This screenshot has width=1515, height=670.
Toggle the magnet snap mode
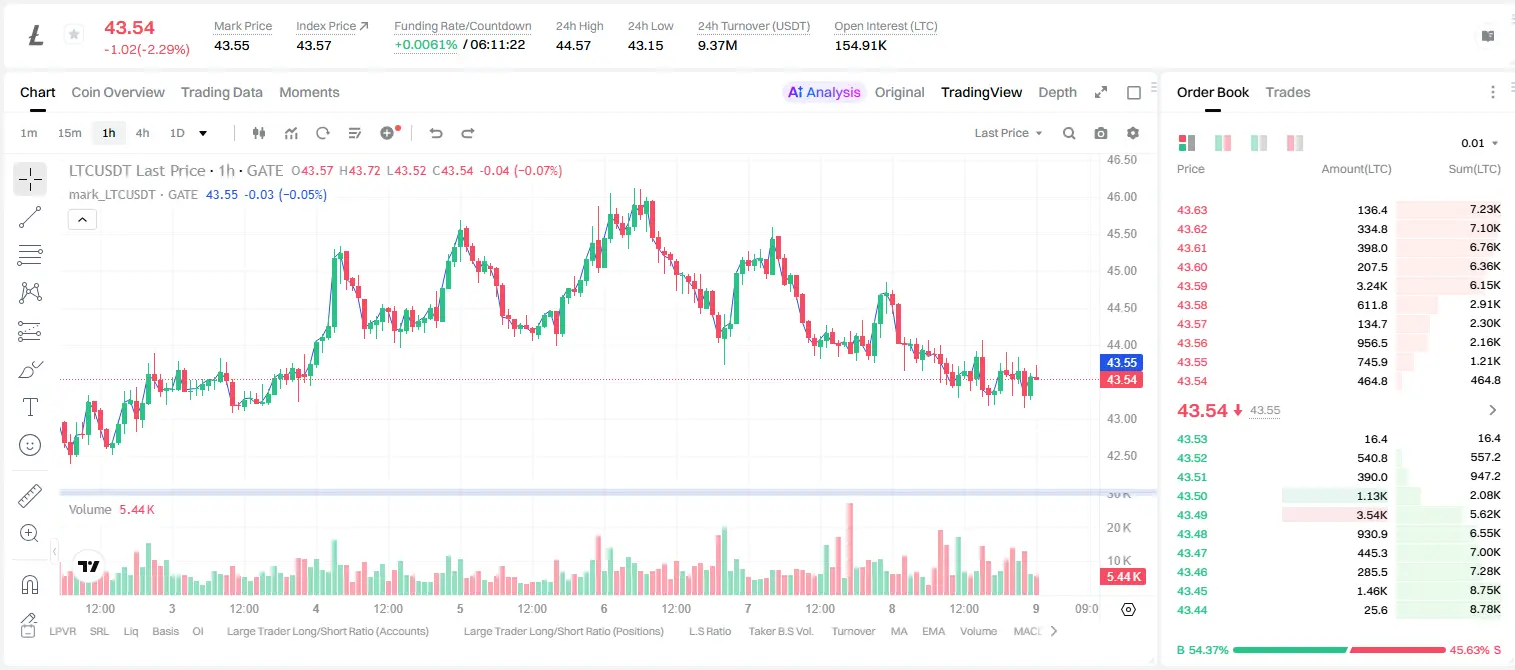tap(30, 584)
